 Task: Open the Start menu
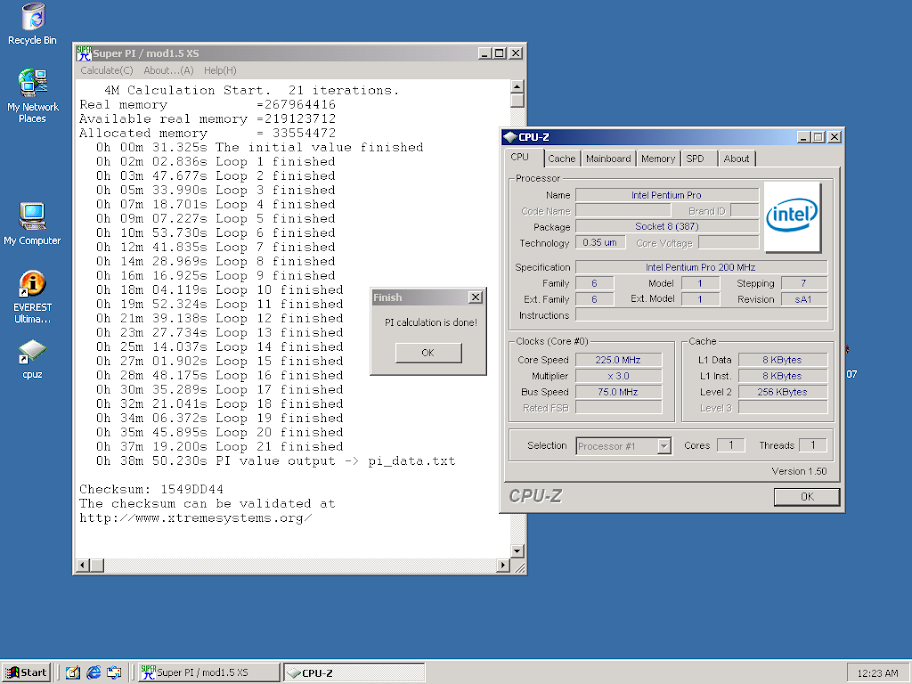pyautogui.click(x=27, y=672)
